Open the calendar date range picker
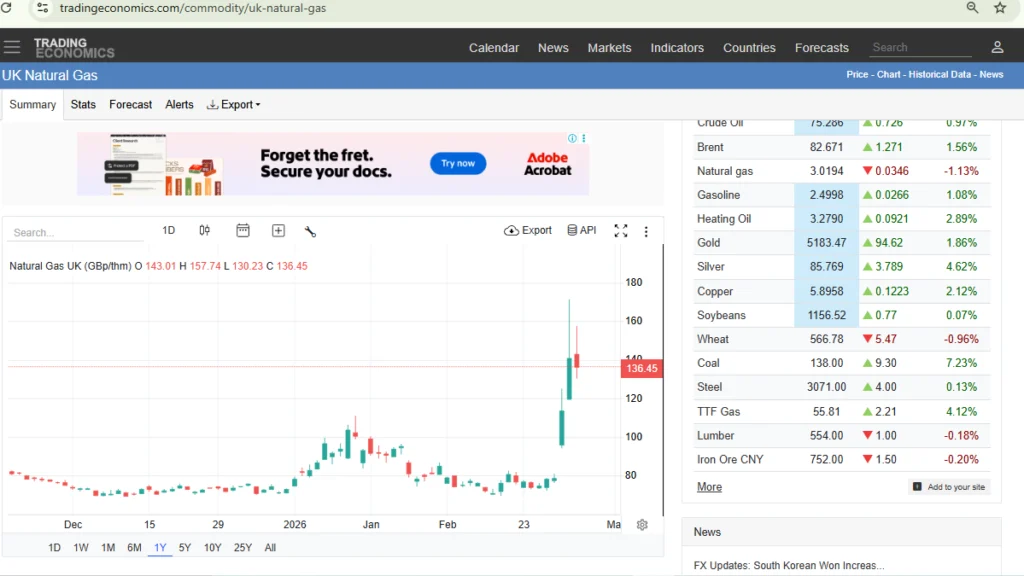 pyautogui.click(x=243, y=230)
